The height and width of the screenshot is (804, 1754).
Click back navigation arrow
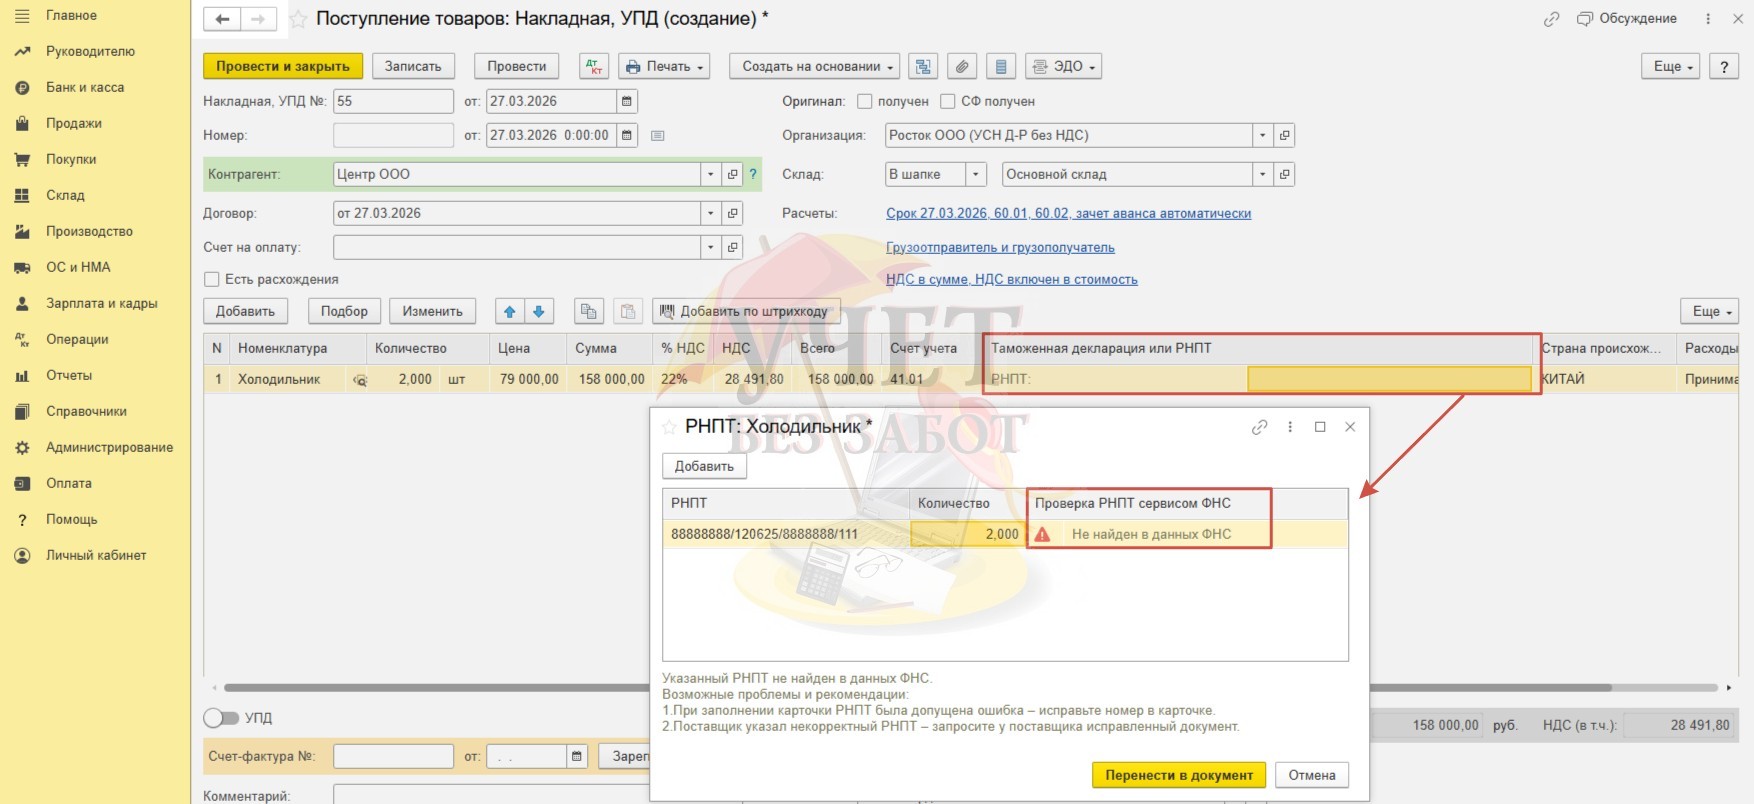pos(222,19)
